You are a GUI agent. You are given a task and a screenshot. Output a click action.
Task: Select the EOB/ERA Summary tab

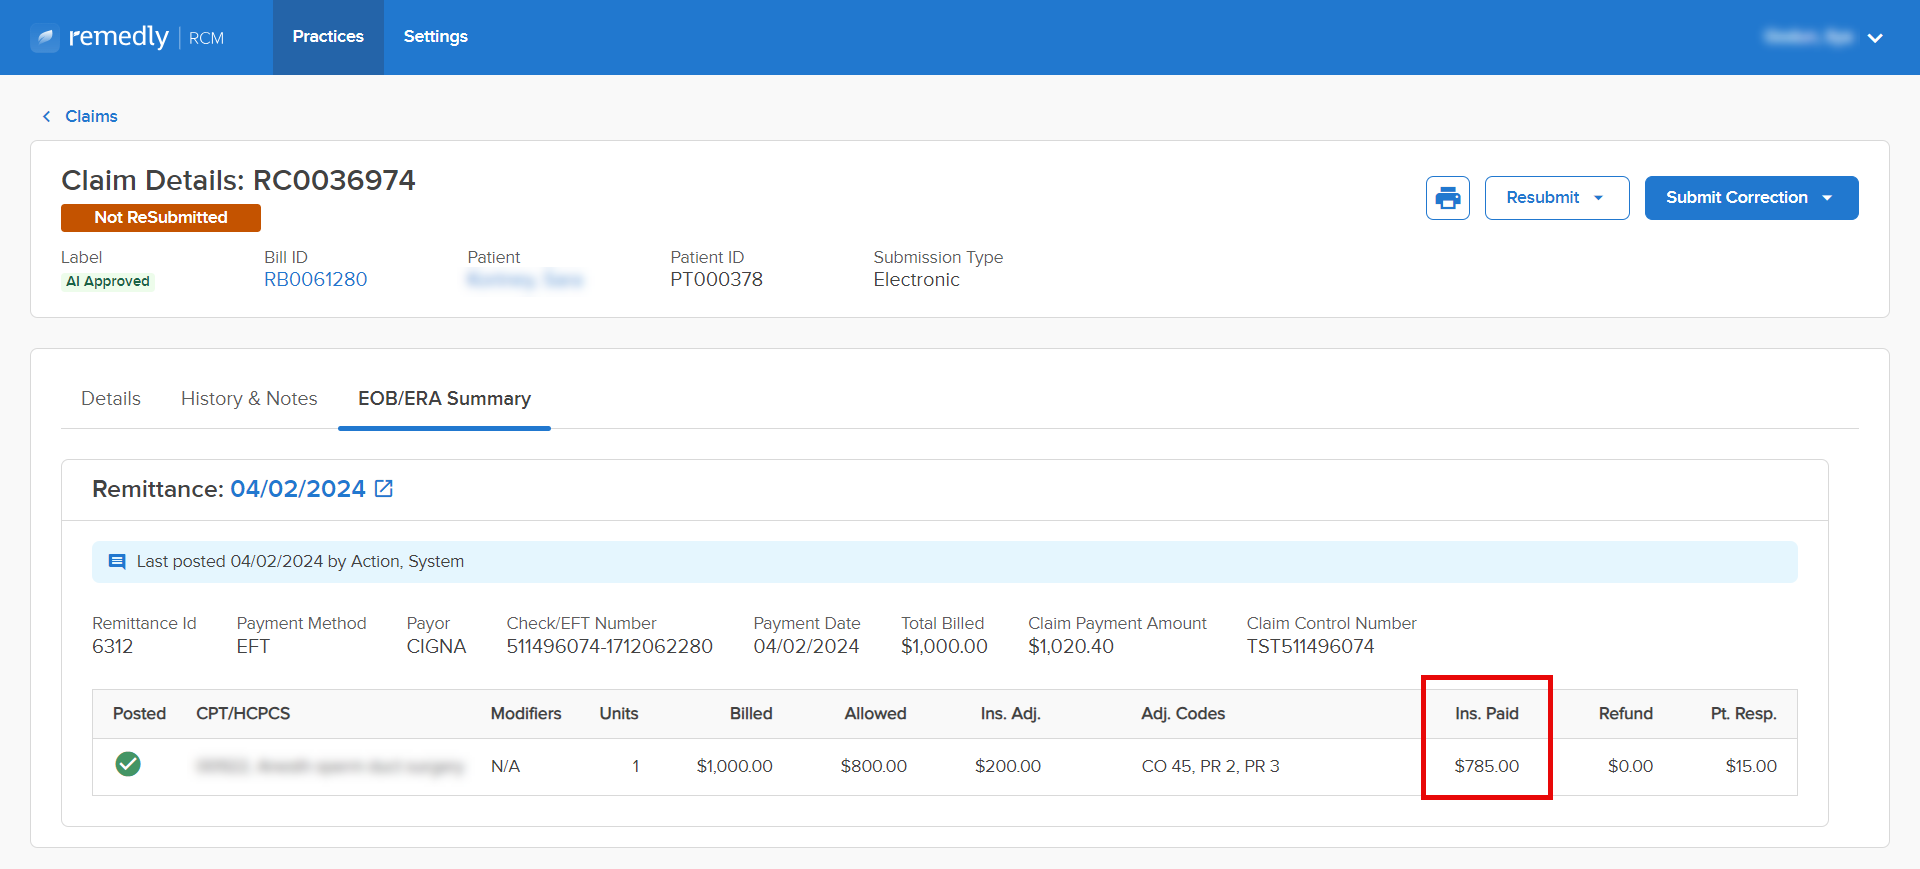pyautogui.click(x=444, y=399)
